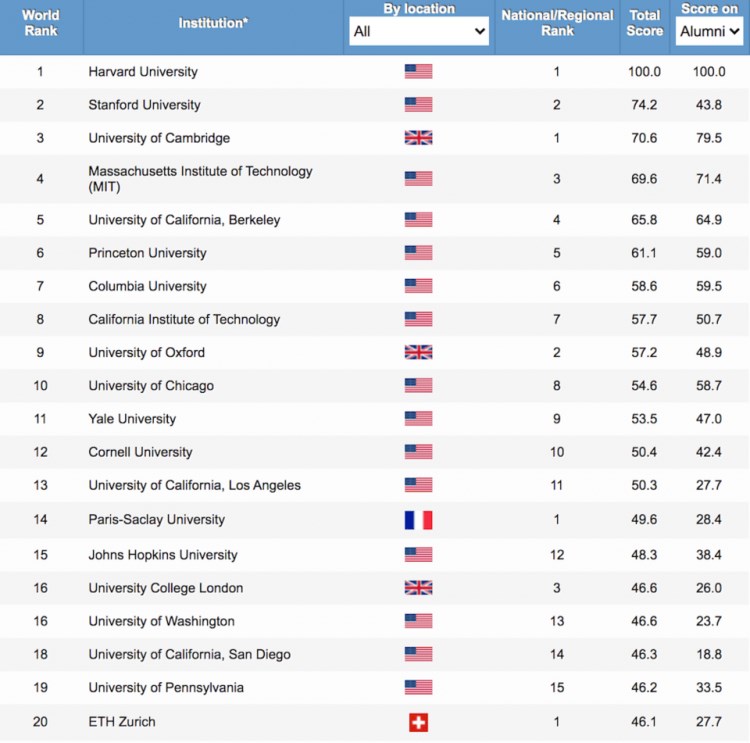Click the flag in University of Chicago row
The image size is (750, 743).
click(419, 385)
